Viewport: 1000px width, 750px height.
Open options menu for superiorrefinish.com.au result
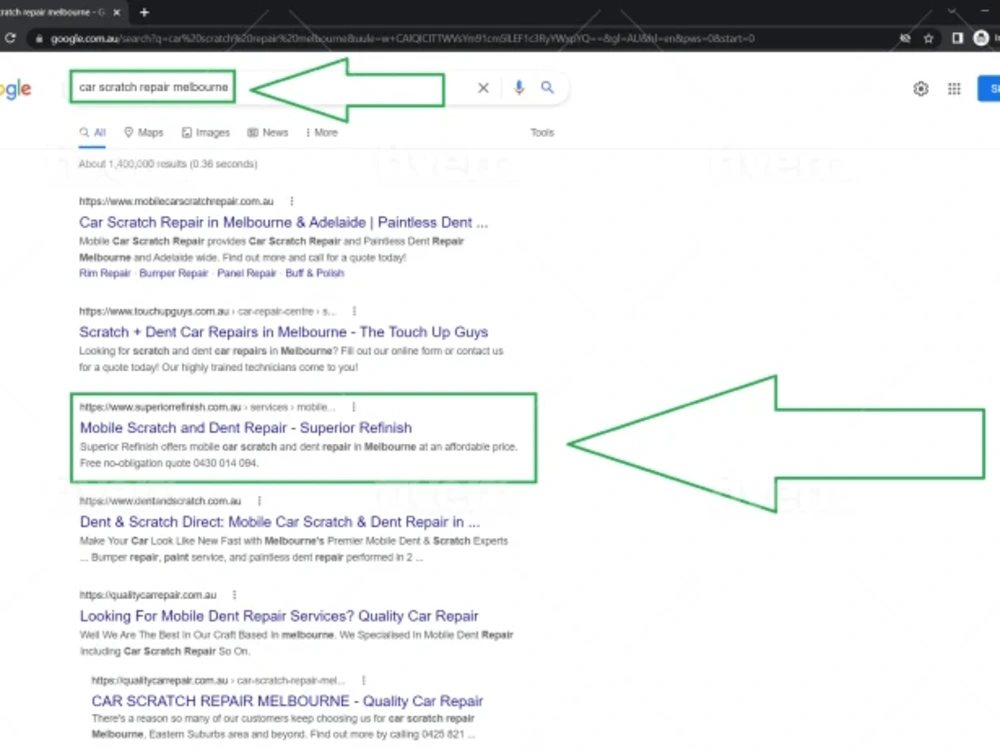[x=354, y=407]
